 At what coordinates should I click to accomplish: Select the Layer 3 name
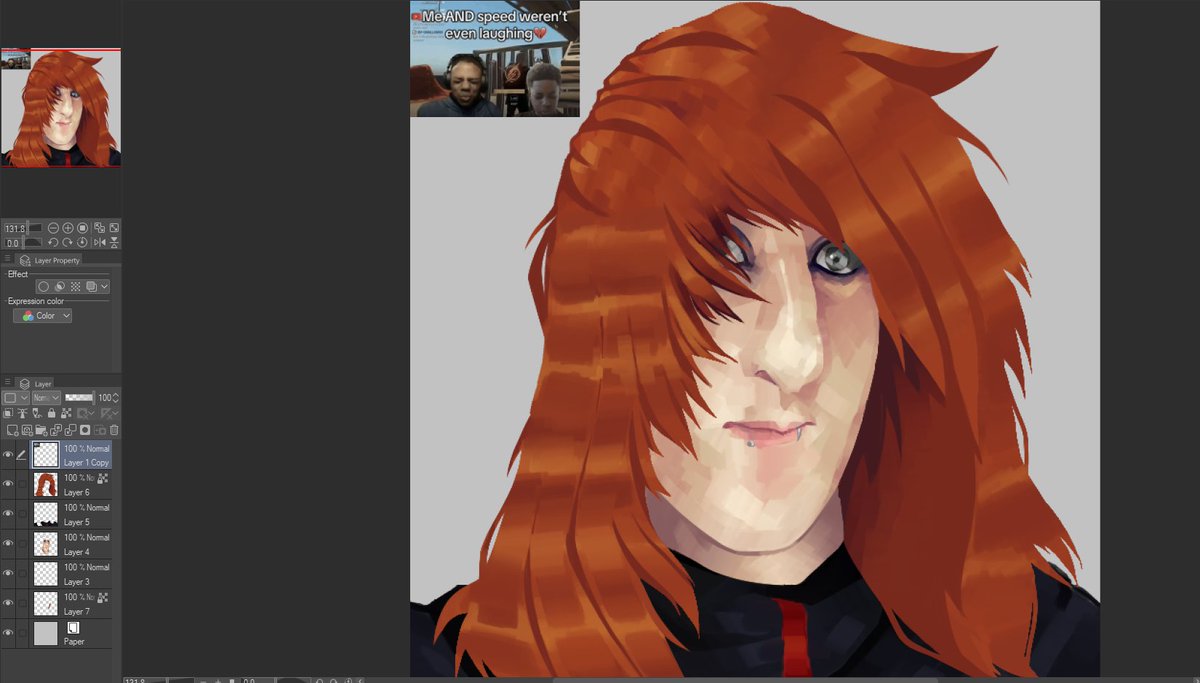(76, 581)
